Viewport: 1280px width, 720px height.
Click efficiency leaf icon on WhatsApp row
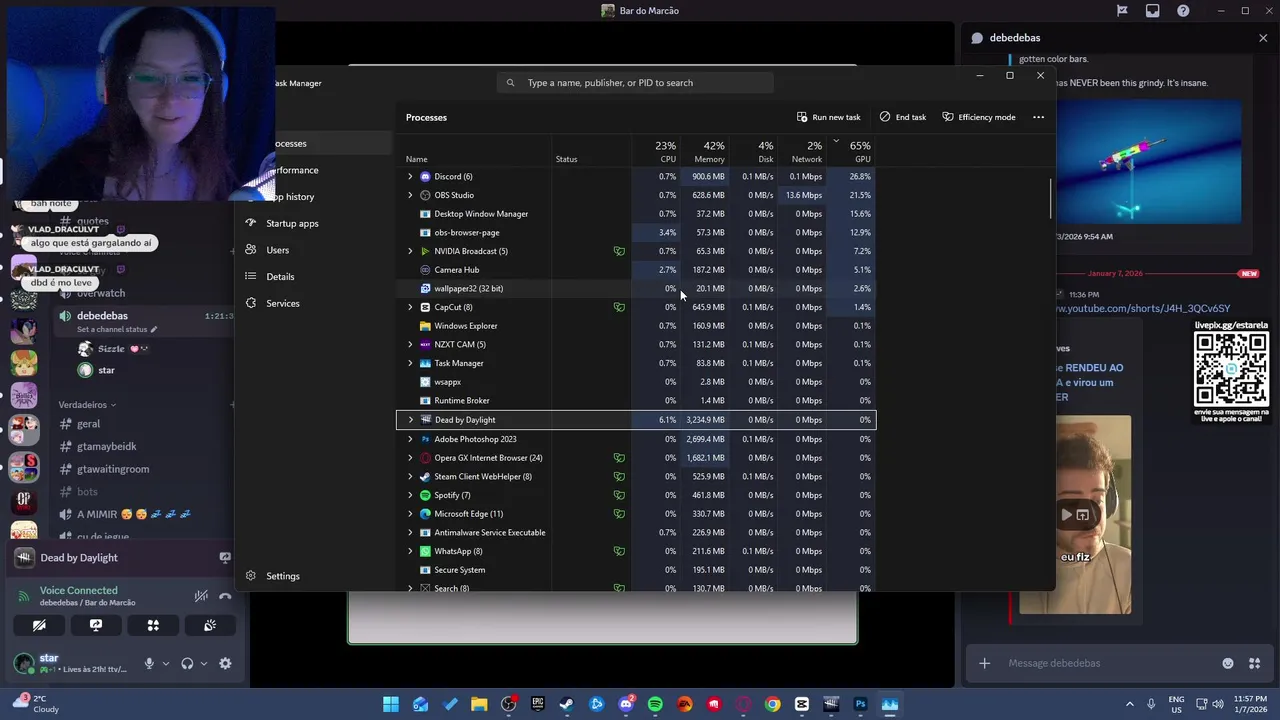tap(619, 551)
